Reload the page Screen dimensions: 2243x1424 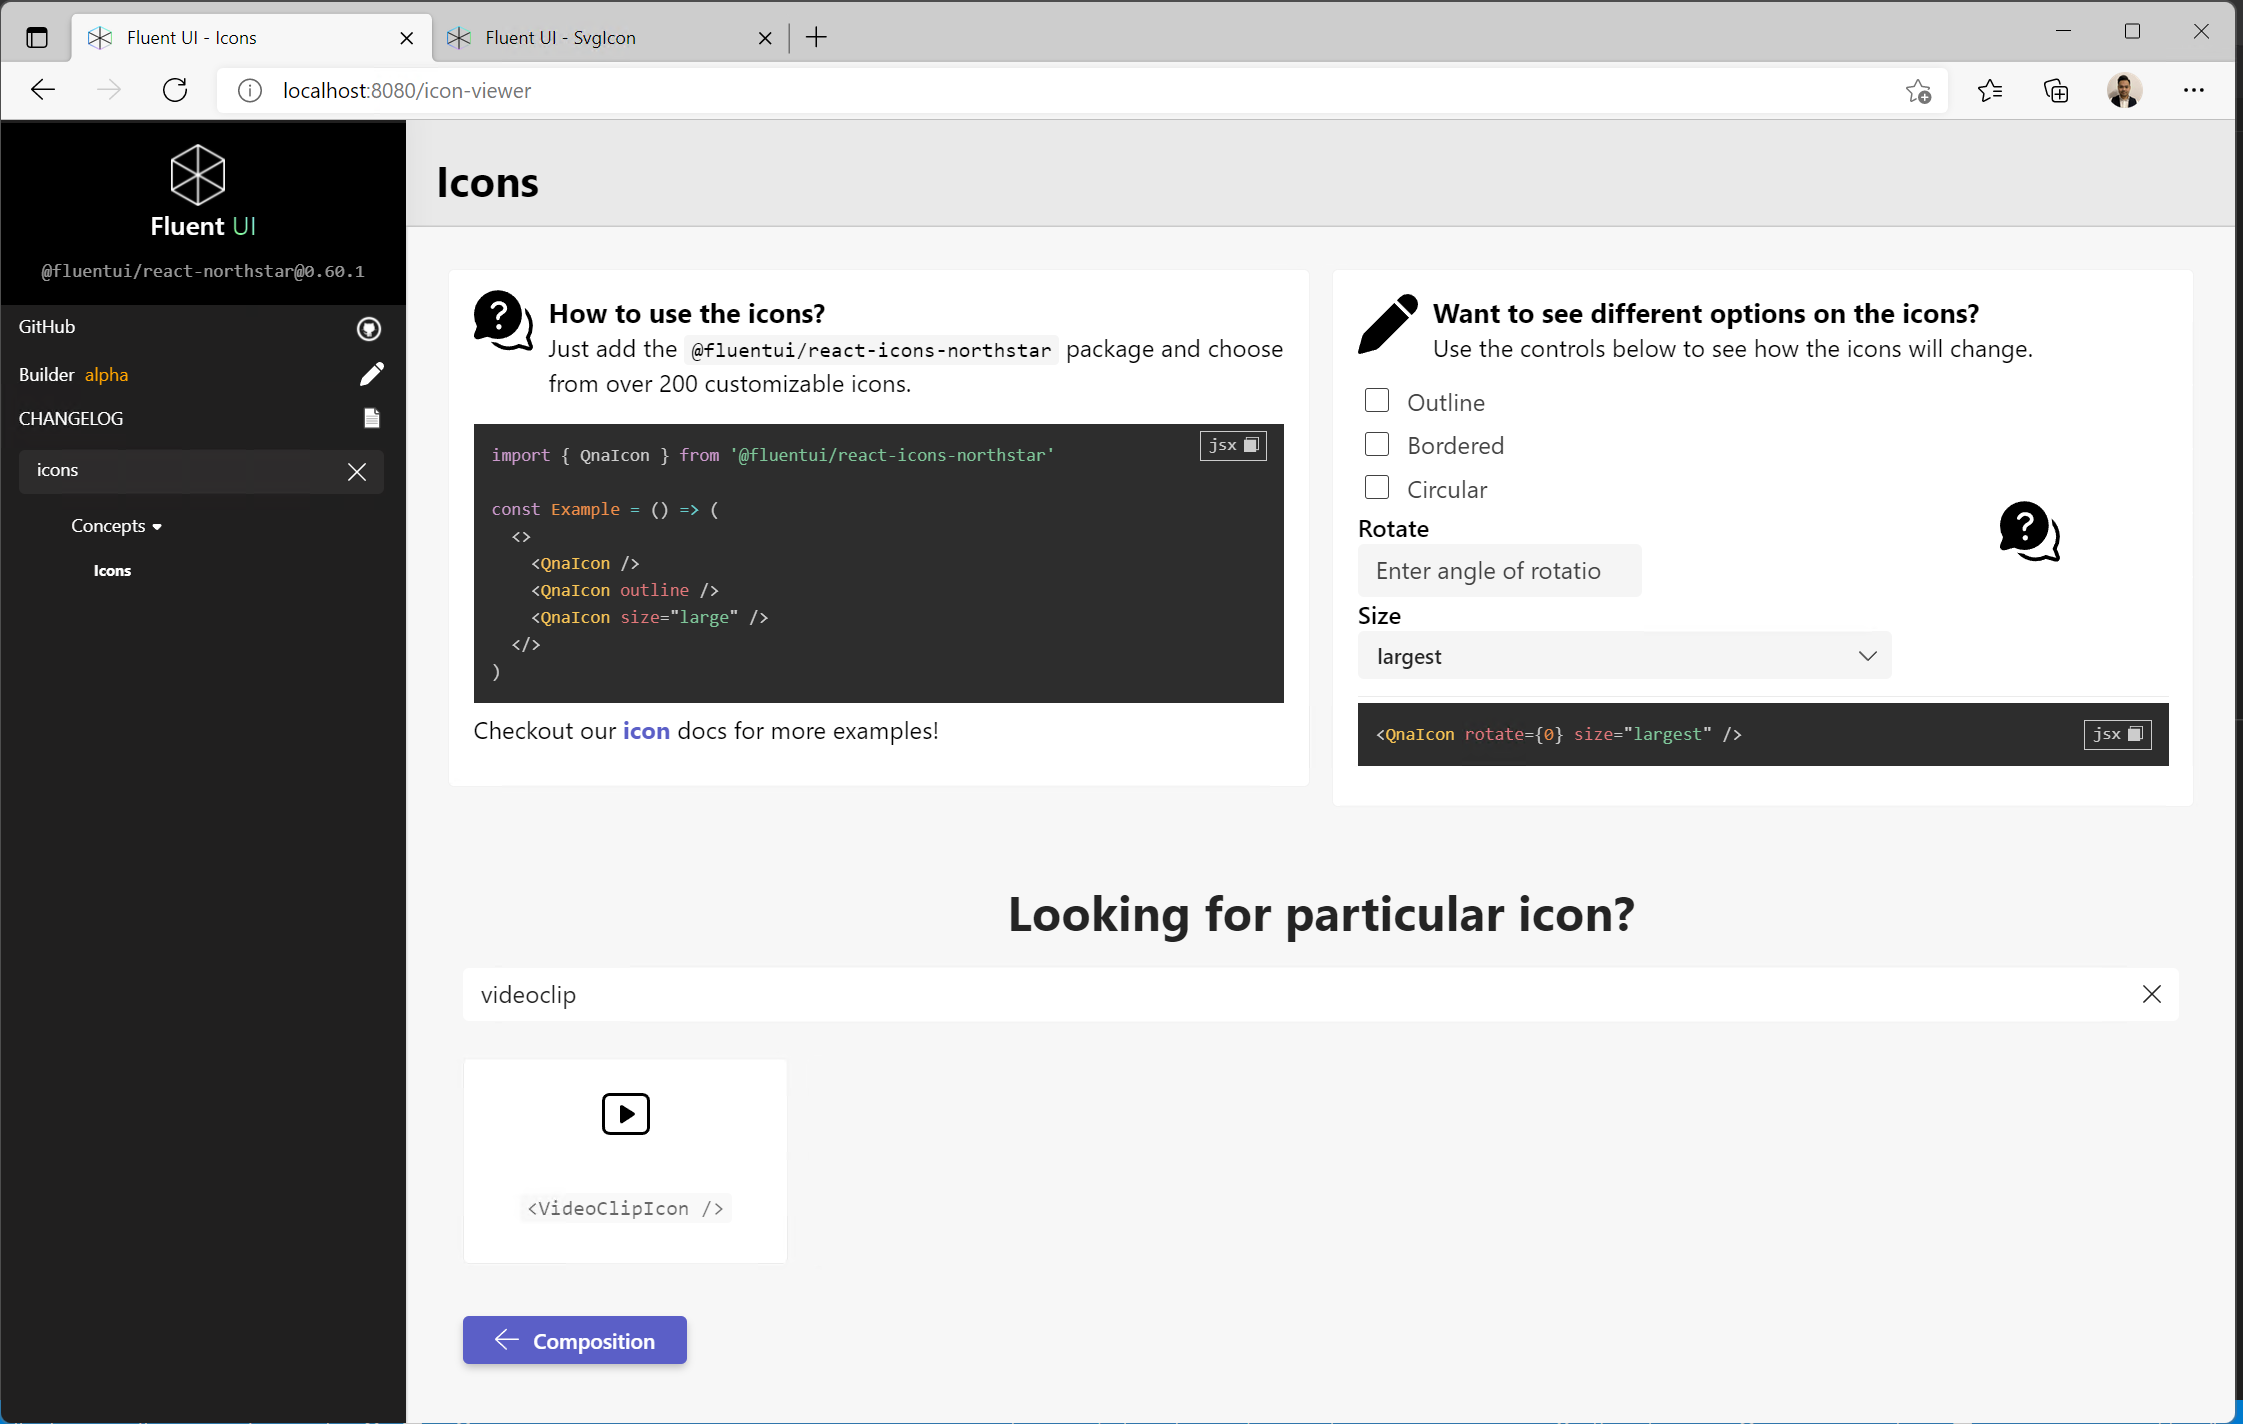tap(175, 90)
